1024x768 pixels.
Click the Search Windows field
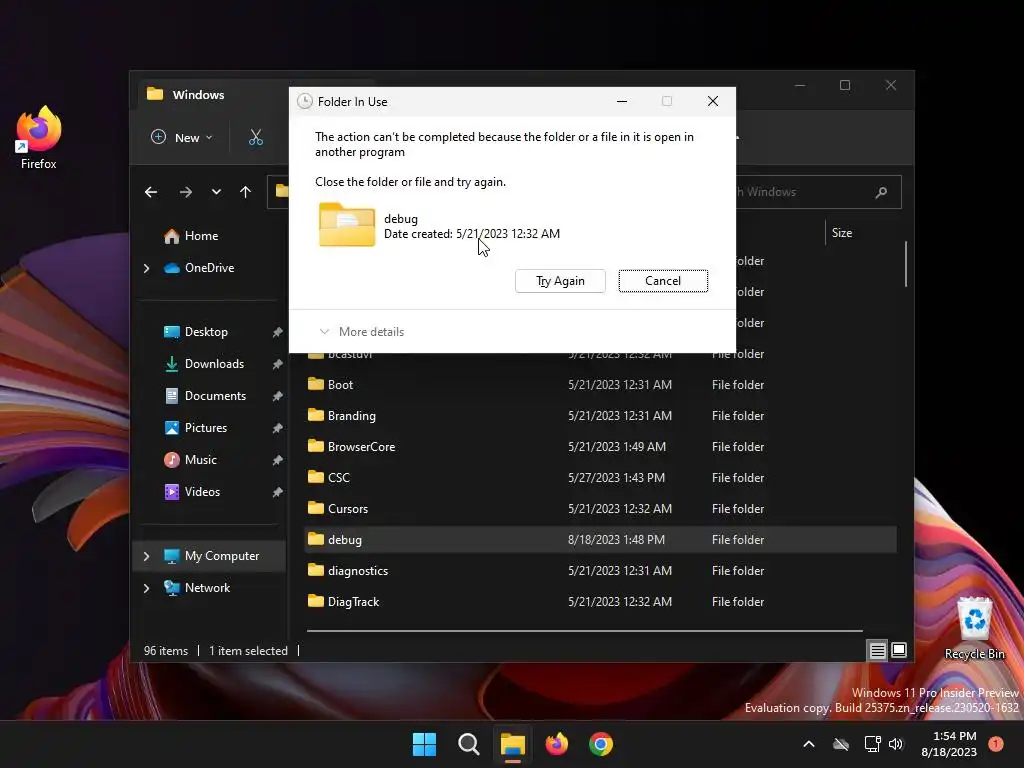tap(818, 192)
